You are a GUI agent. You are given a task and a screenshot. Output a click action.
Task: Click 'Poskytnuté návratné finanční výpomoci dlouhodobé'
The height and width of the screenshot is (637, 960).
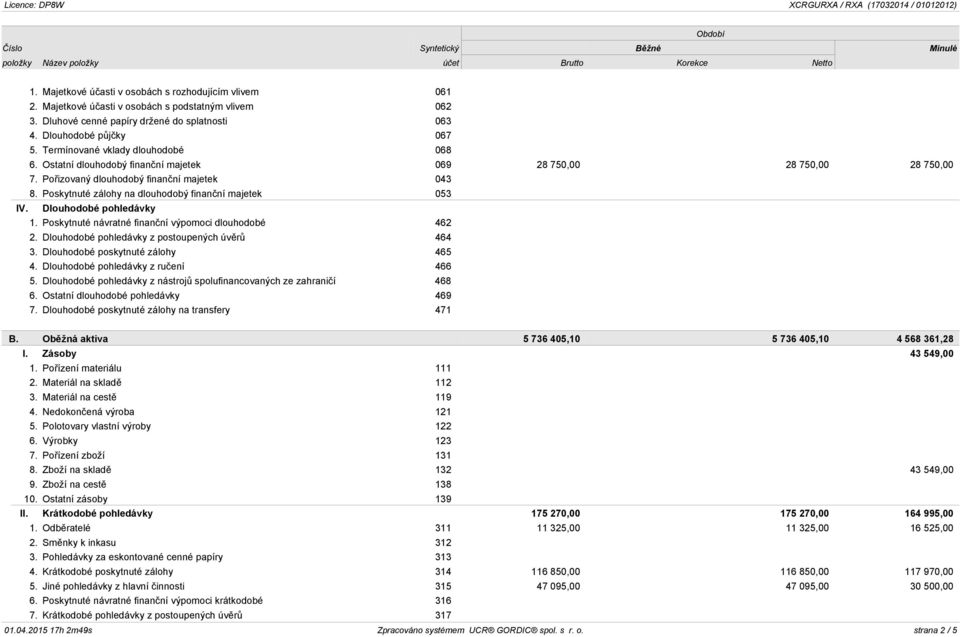pos(154,223)
